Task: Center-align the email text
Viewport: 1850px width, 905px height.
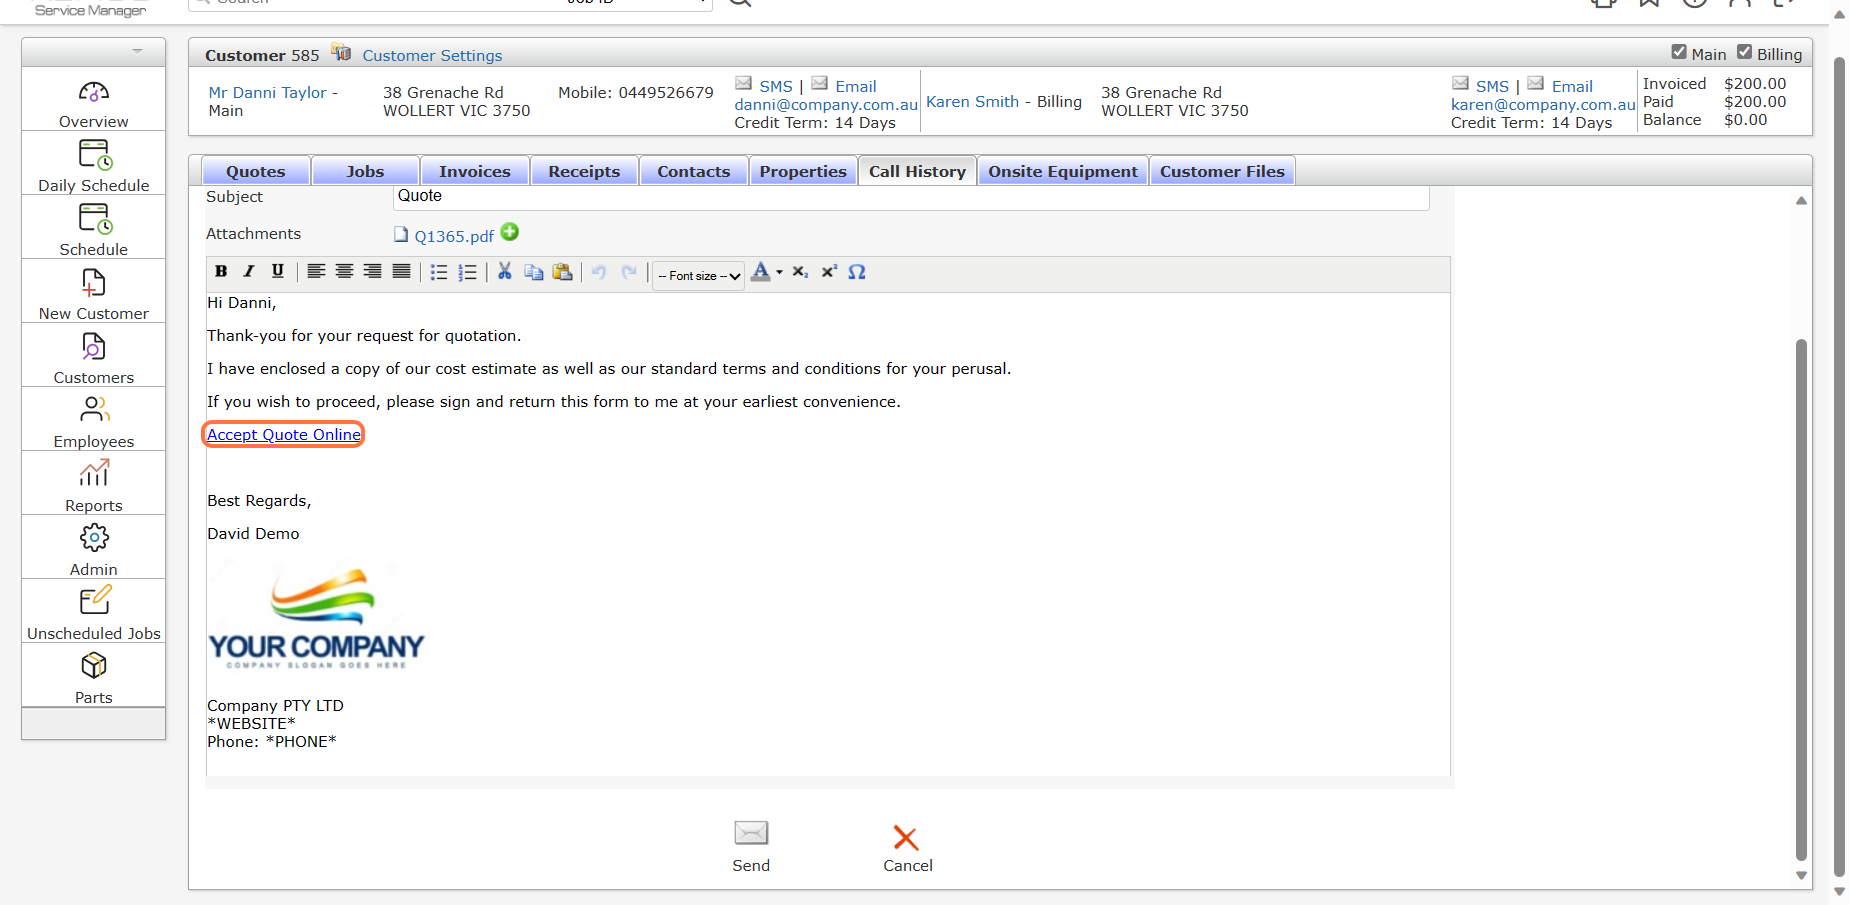Action: point(344,271)
